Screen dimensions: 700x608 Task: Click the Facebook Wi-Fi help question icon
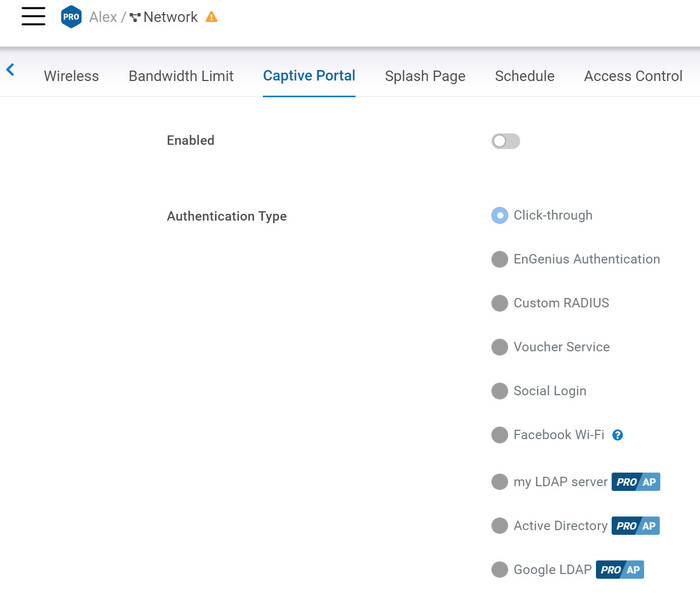pyautogui.click(x=618, y=435)
